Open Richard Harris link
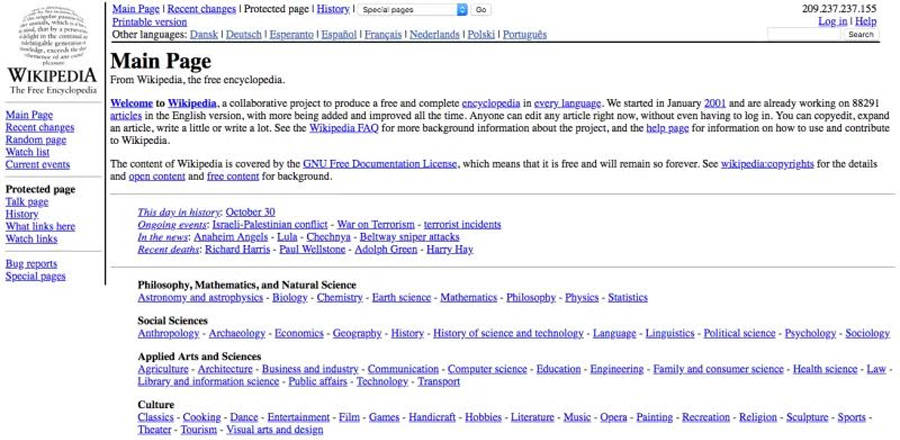Viewport: 900px width, 440px height. point(237,250)
